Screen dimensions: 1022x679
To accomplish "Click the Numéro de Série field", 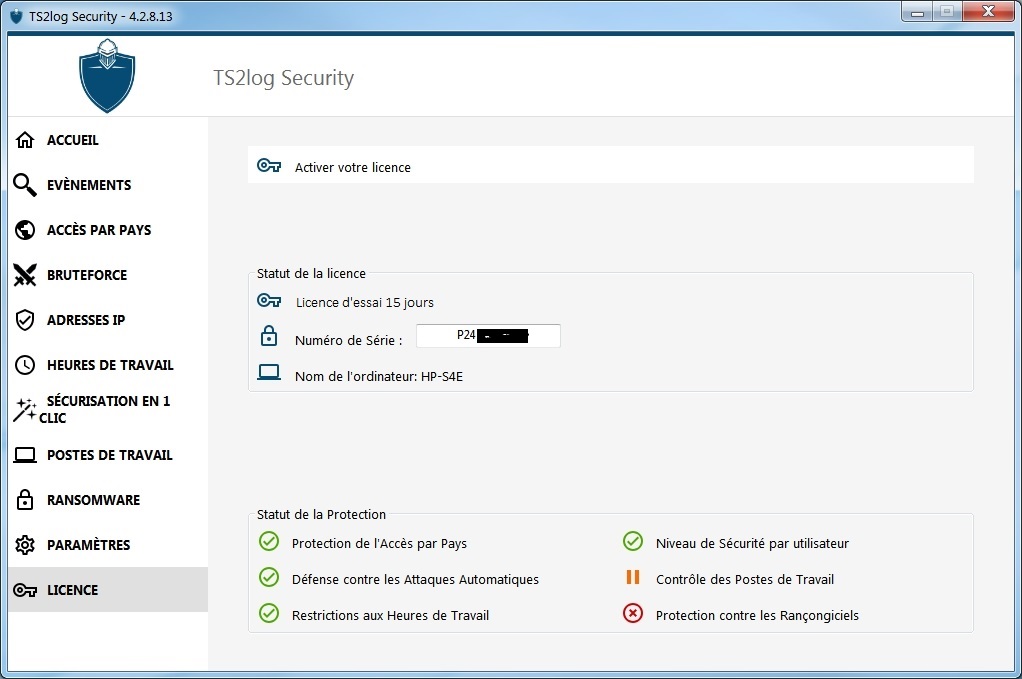I will pyautogui.click(x=488, y=336).
